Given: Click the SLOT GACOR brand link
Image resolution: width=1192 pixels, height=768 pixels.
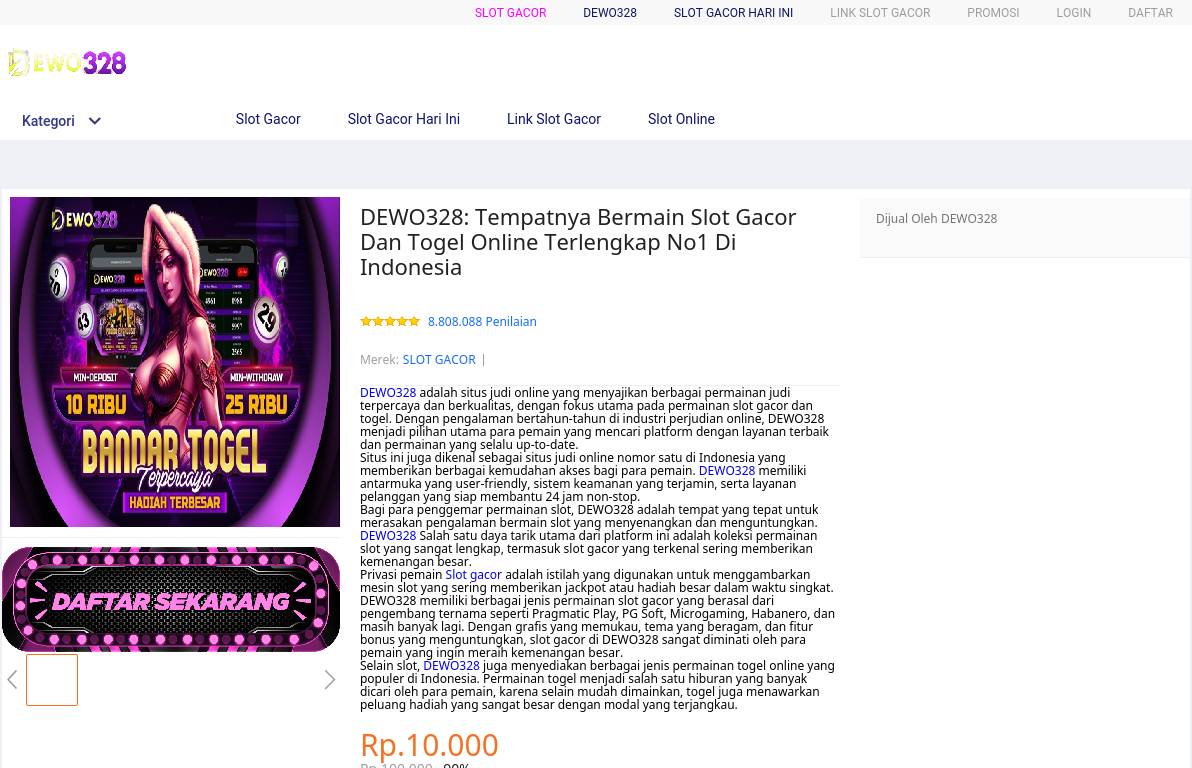Looking at the screenshot, I should [x=439, y=360].
